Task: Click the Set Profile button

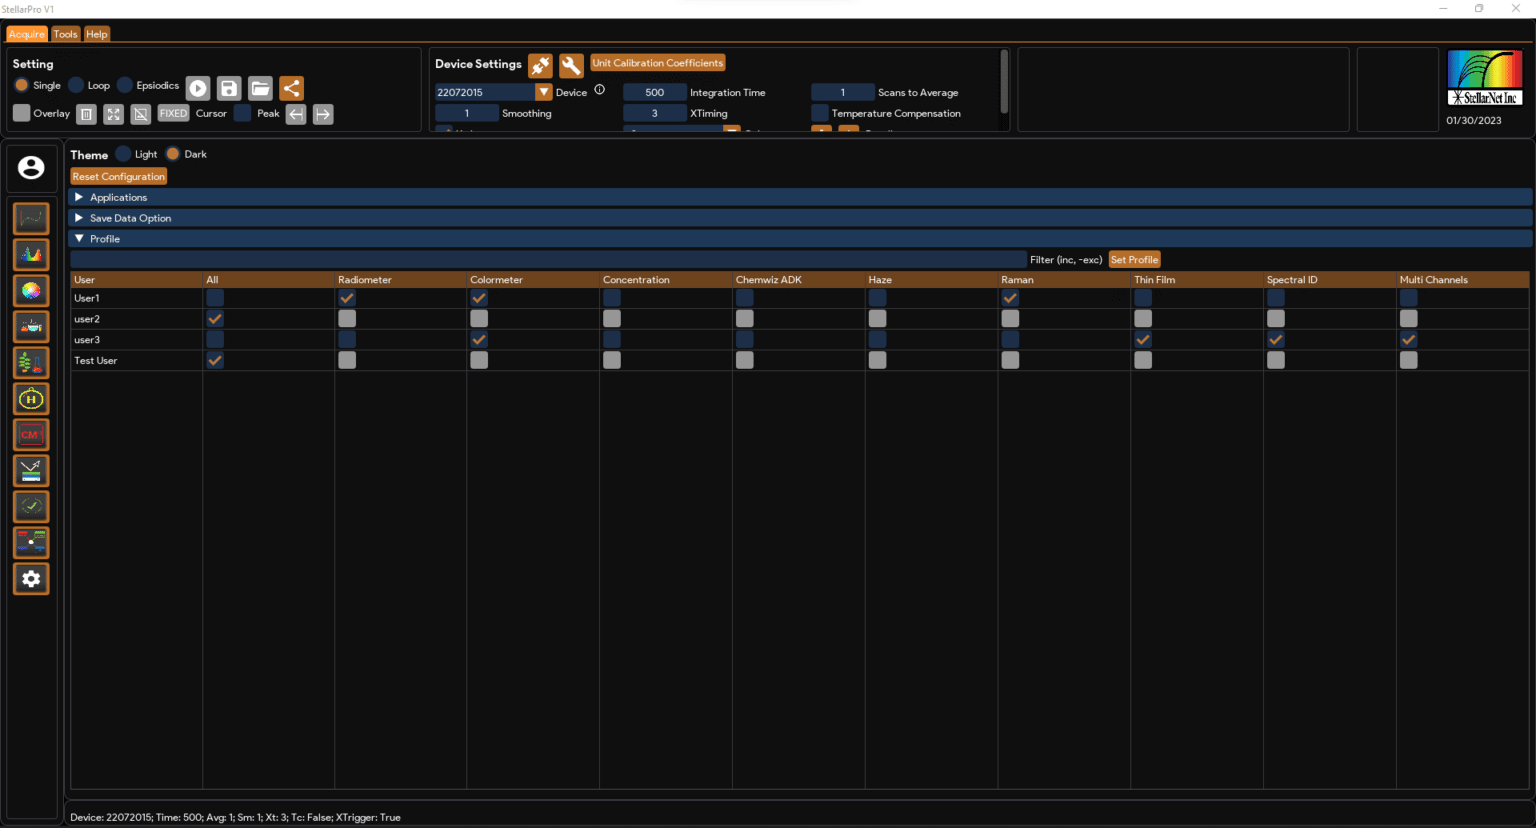Action: click(x=1134, y=259)
